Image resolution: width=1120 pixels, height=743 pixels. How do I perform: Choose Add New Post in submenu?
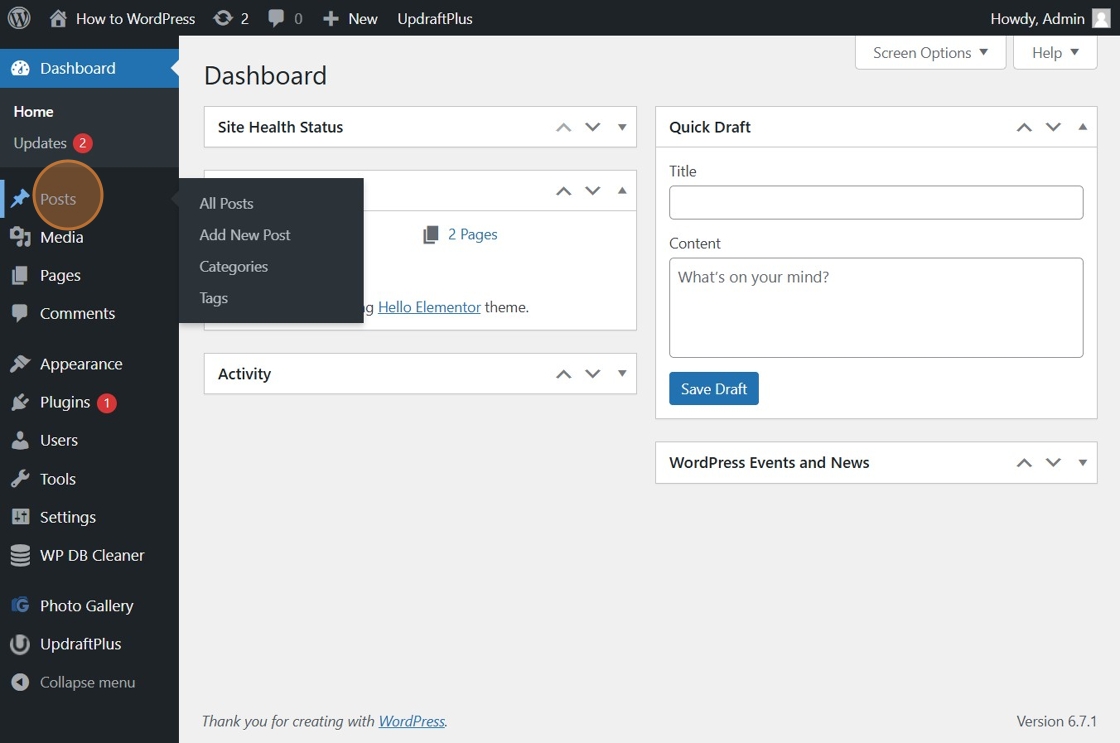[245, 235]
